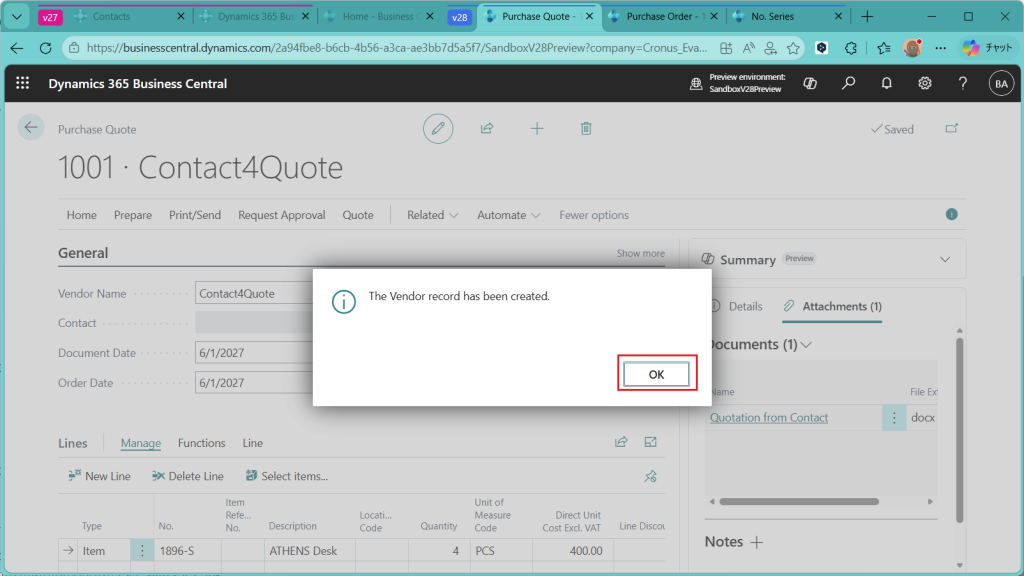Open the Quotation from Contact link

[768, 418]
